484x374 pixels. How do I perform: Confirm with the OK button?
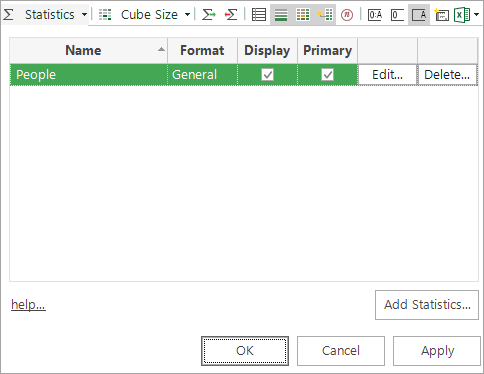[x=245, y=351]
